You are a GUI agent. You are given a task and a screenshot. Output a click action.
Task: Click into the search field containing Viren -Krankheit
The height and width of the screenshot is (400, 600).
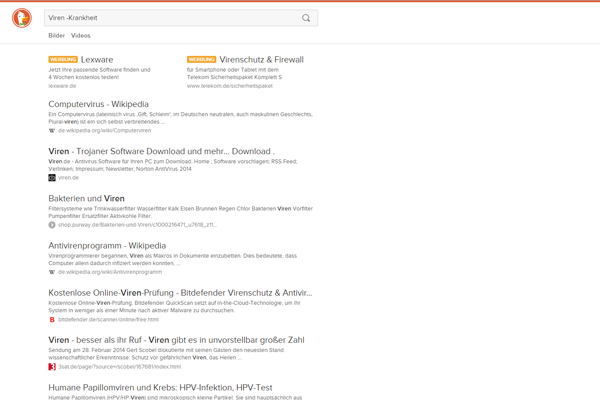coord(170,18)
